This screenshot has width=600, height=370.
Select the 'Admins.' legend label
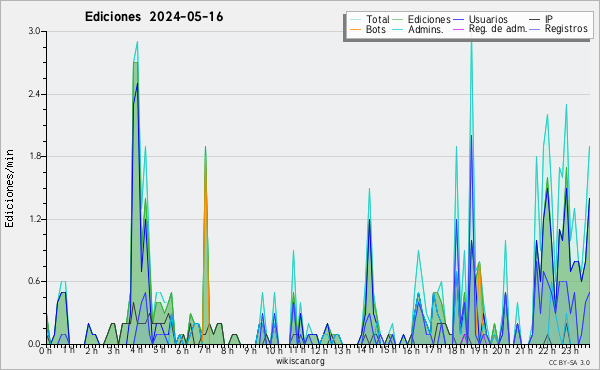pyautogui.click(x=426, y=29)
